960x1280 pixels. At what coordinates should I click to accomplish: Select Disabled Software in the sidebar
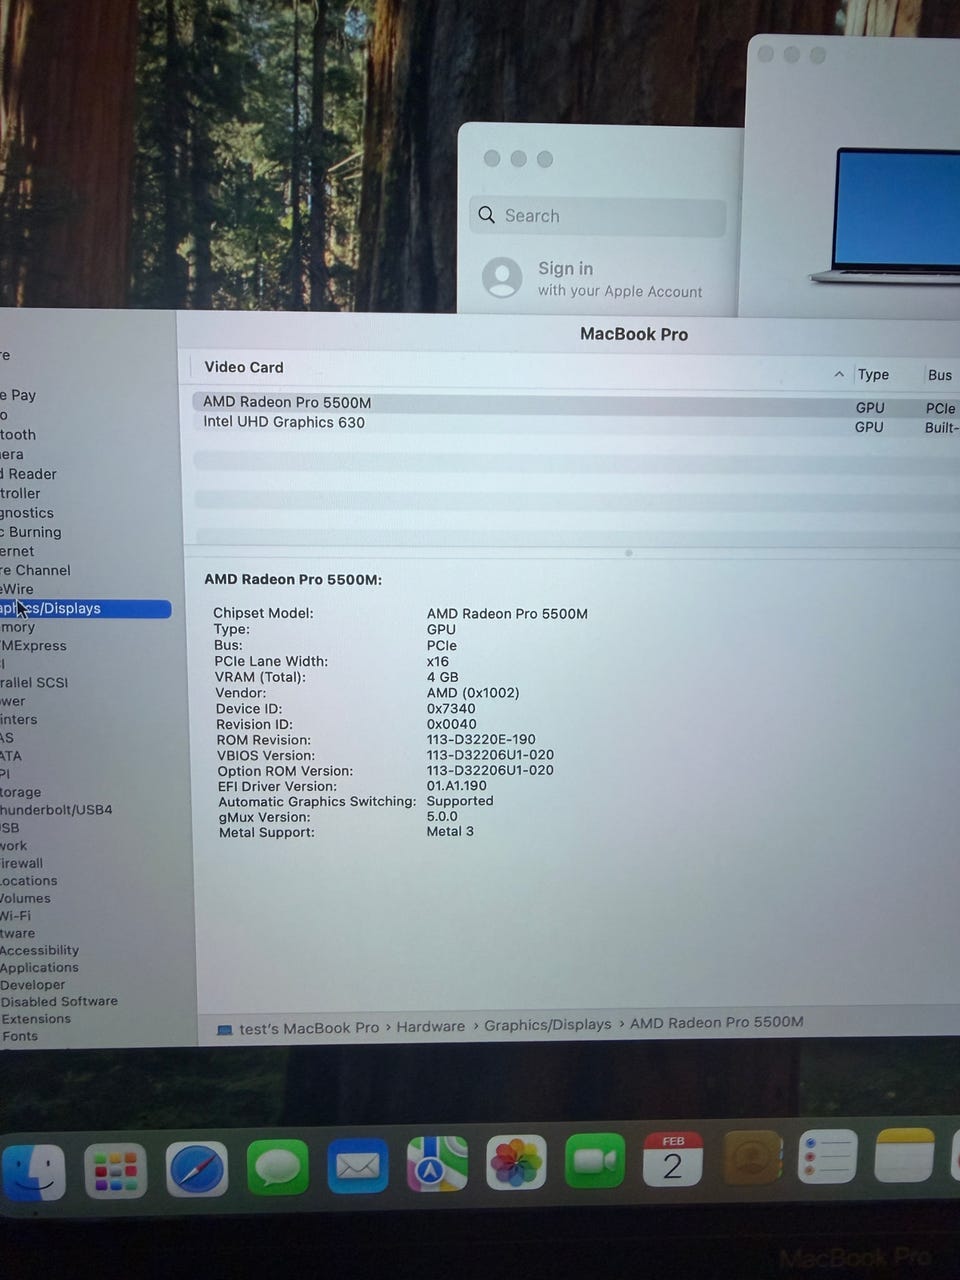coord(59,1002)
